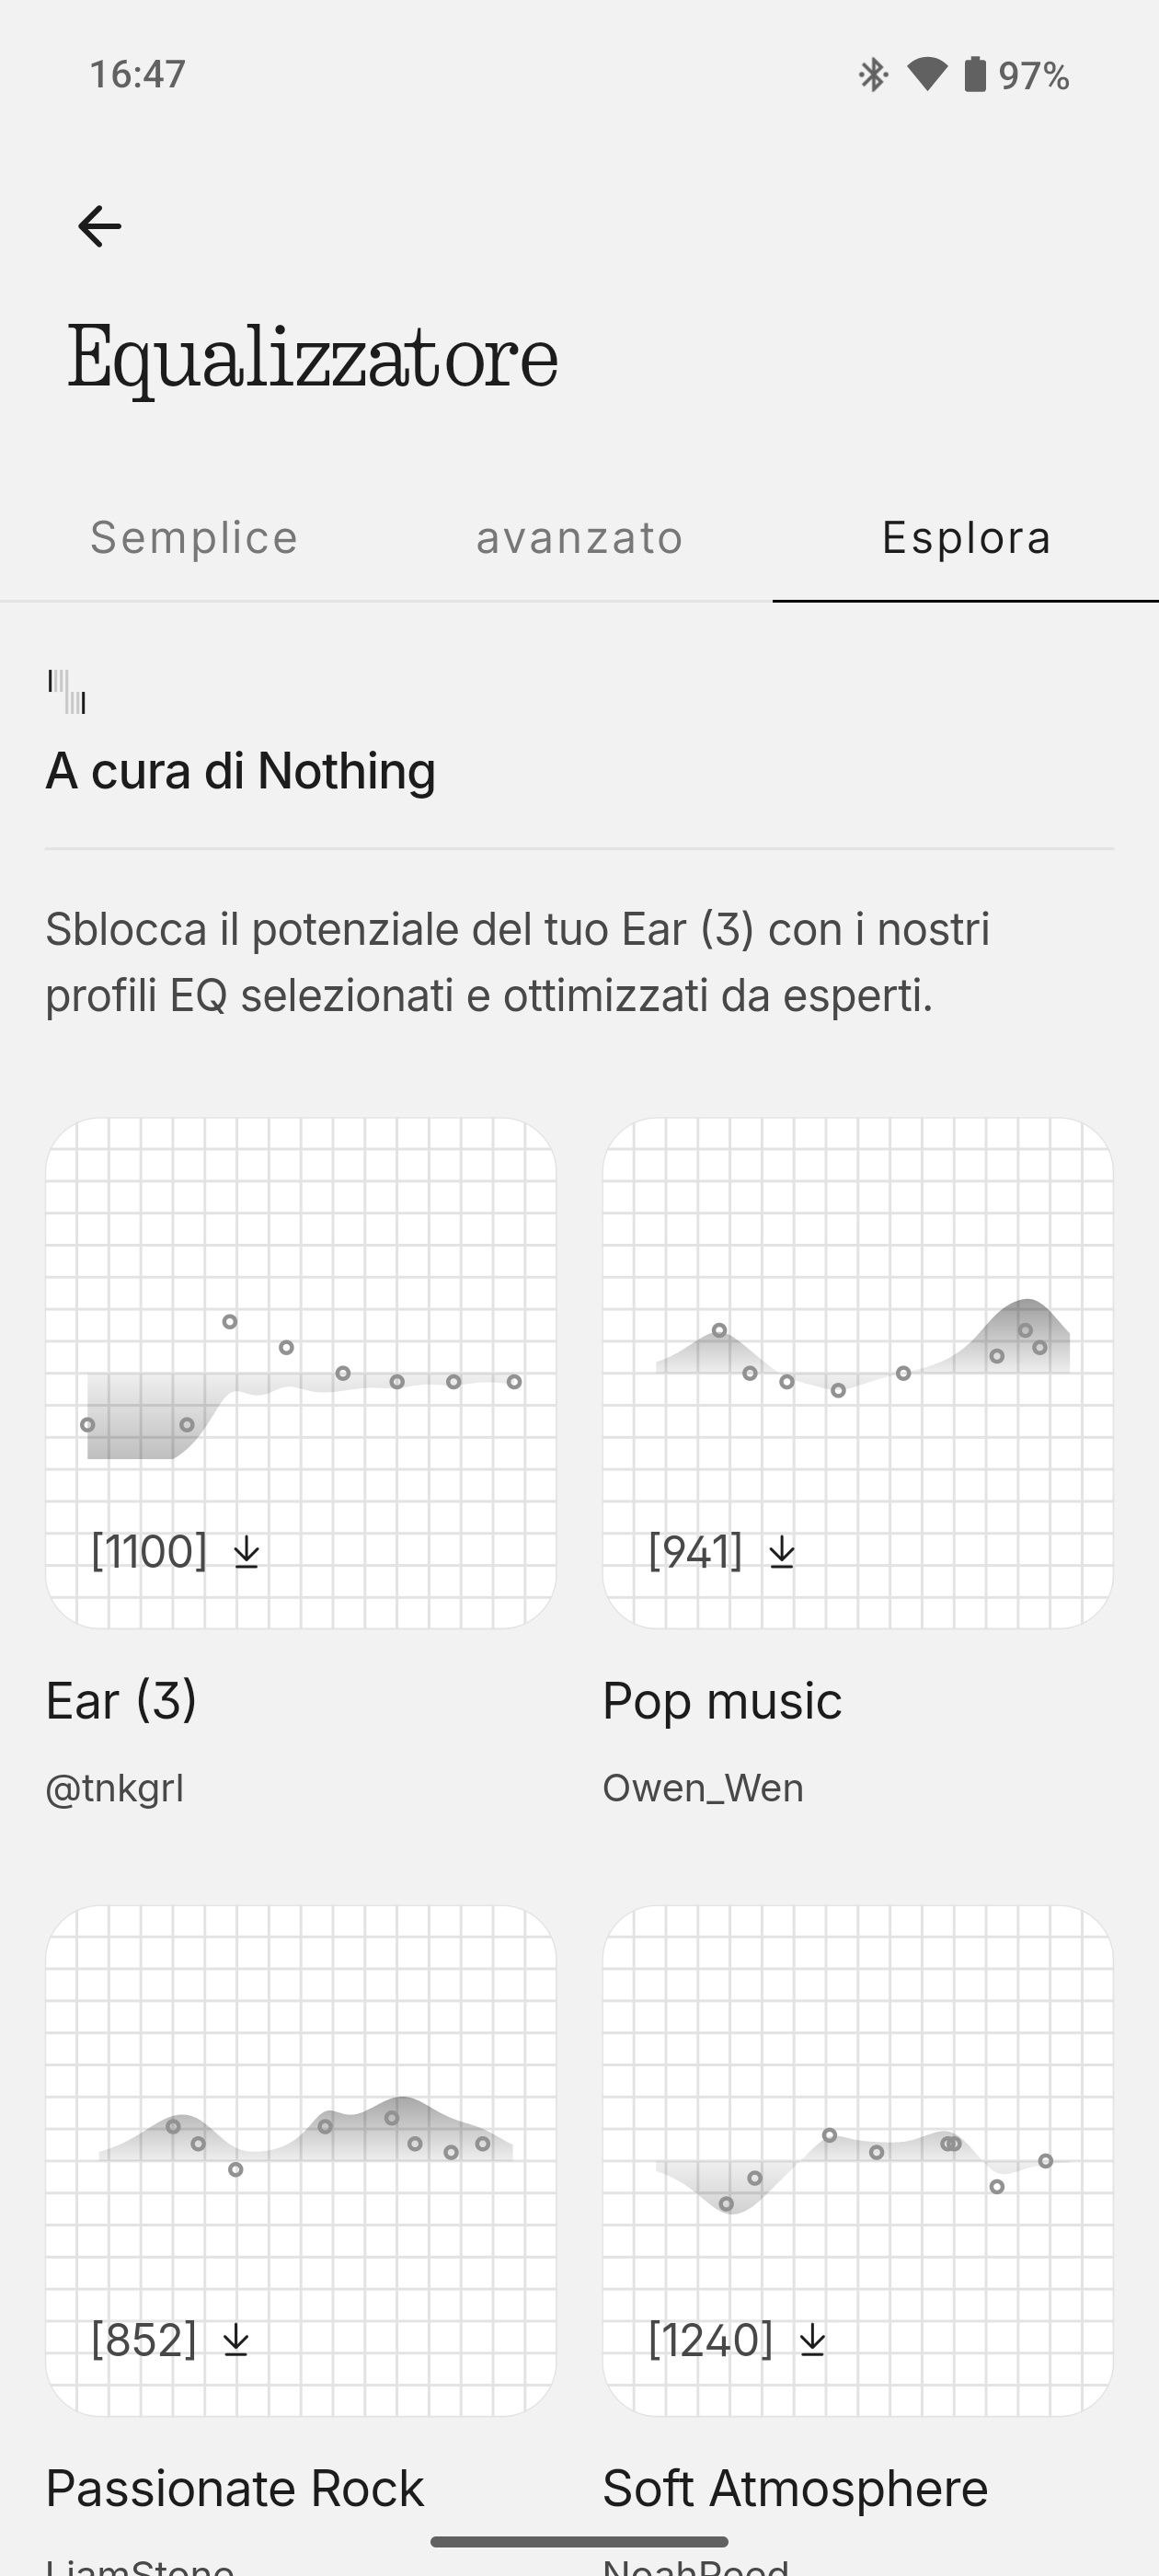
Task: Download the Soft Atmosphere EQ profile
Action: pyautogui.click(x=813, y=2340)
